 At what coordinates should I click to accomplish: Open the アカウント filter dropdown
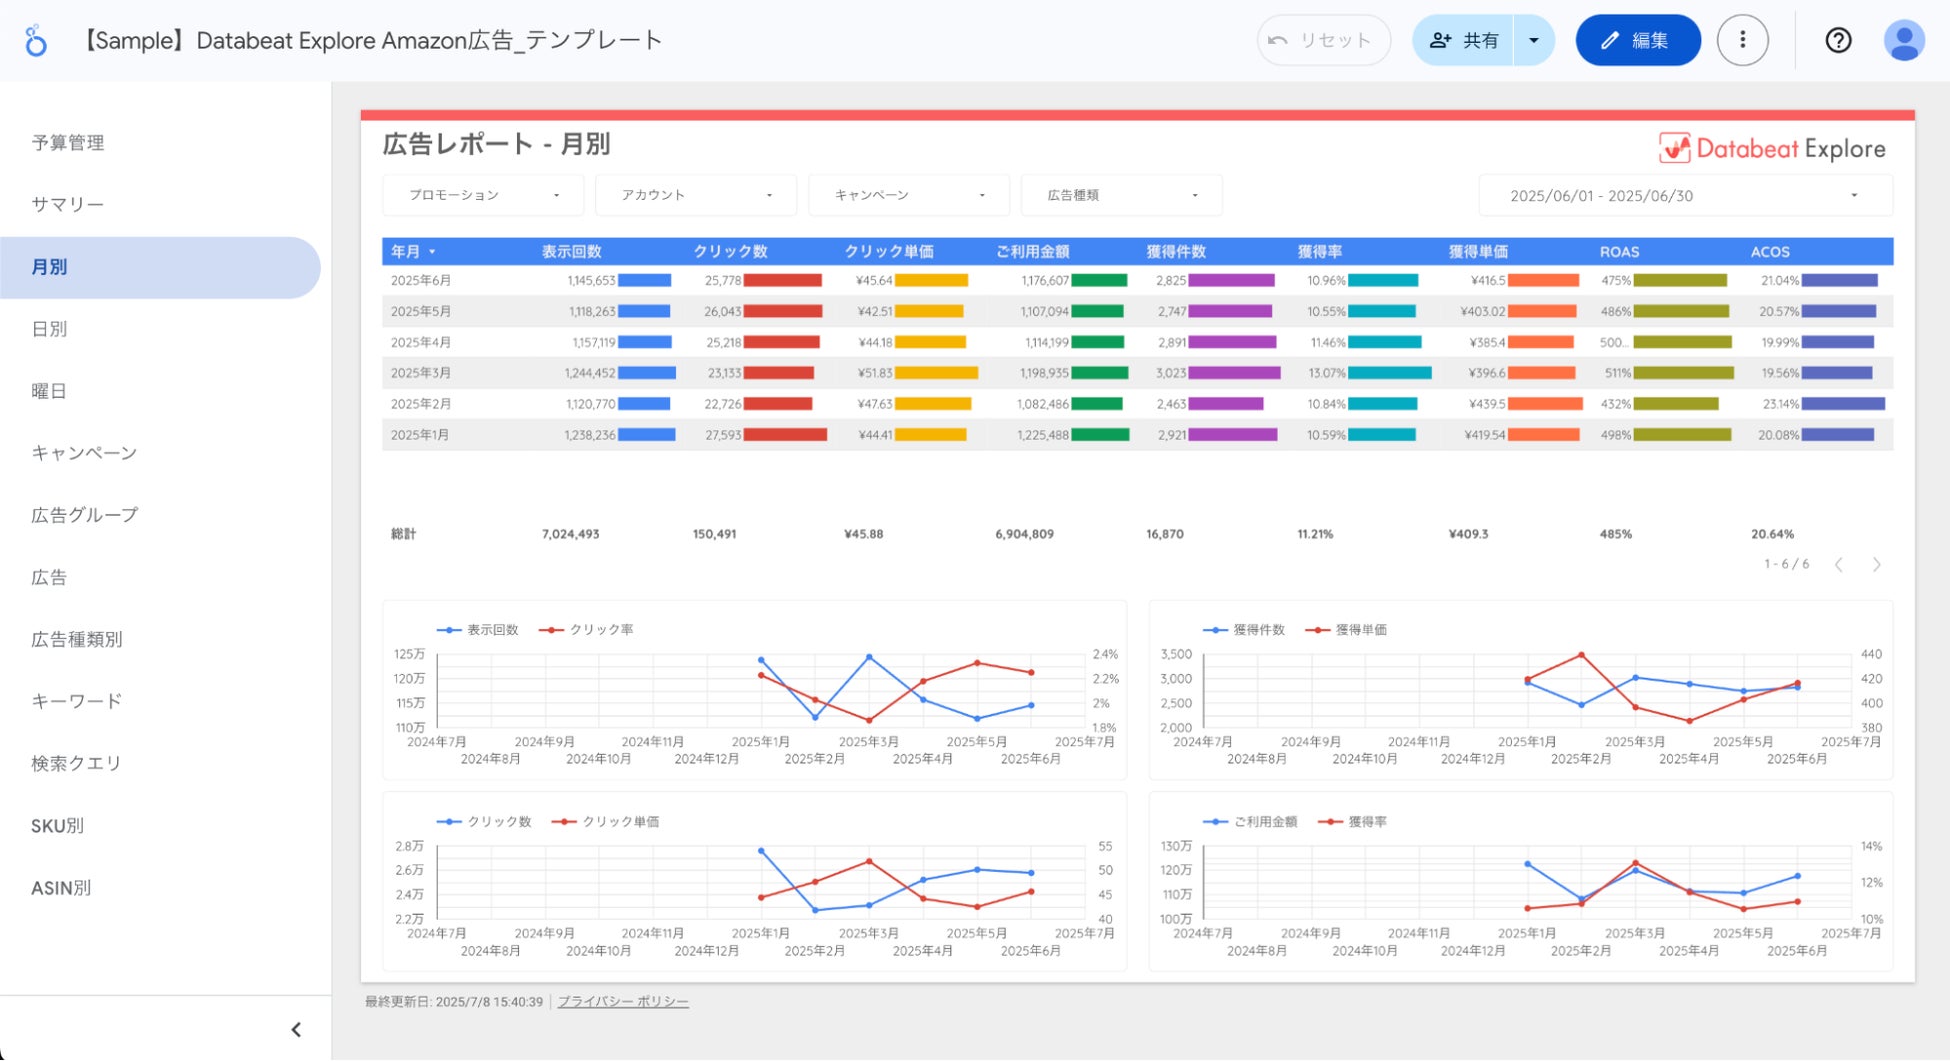[696, 195]
